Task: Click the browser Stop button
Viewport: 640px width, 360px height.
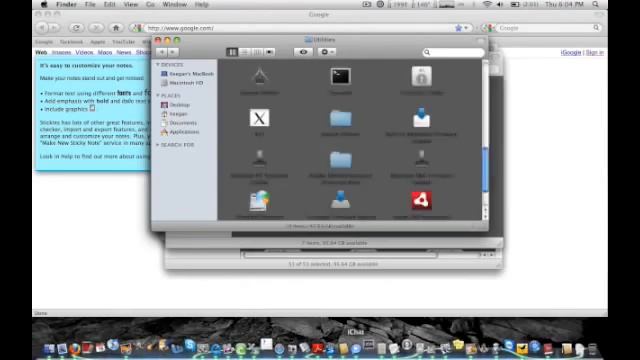Action: [x=96, y=28]
